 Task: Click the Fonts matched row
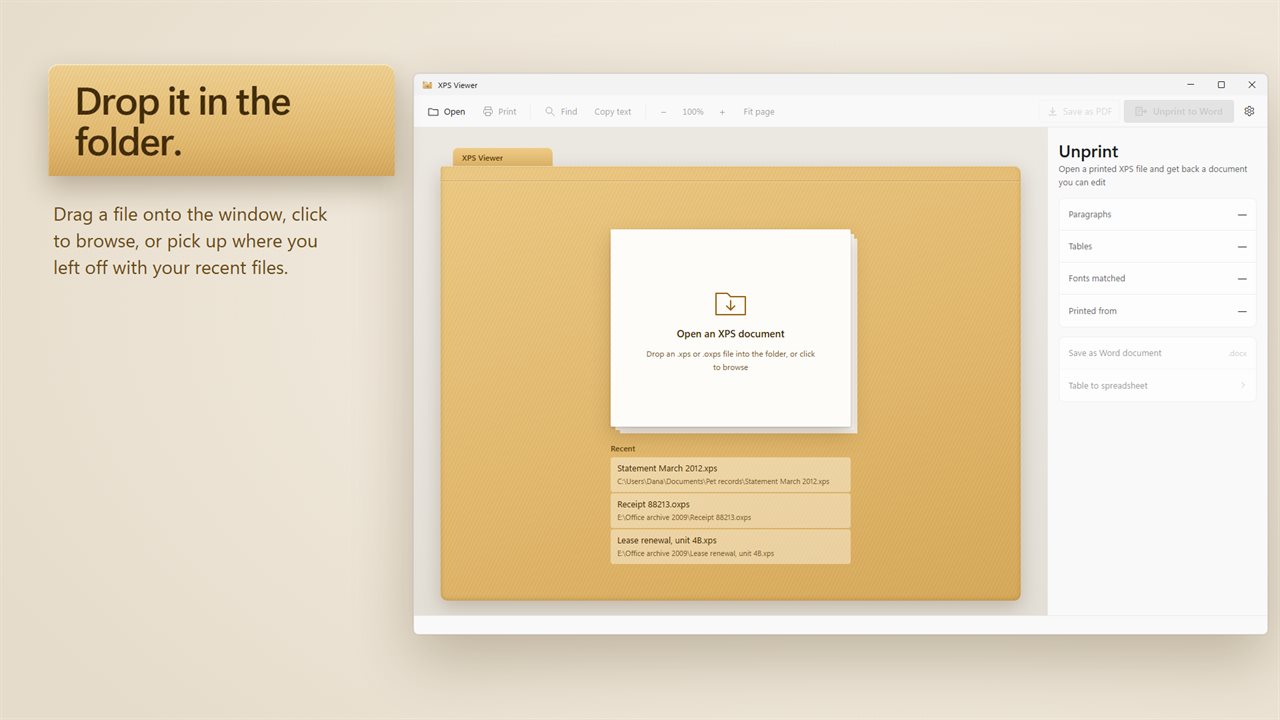tap(1157, 279)
